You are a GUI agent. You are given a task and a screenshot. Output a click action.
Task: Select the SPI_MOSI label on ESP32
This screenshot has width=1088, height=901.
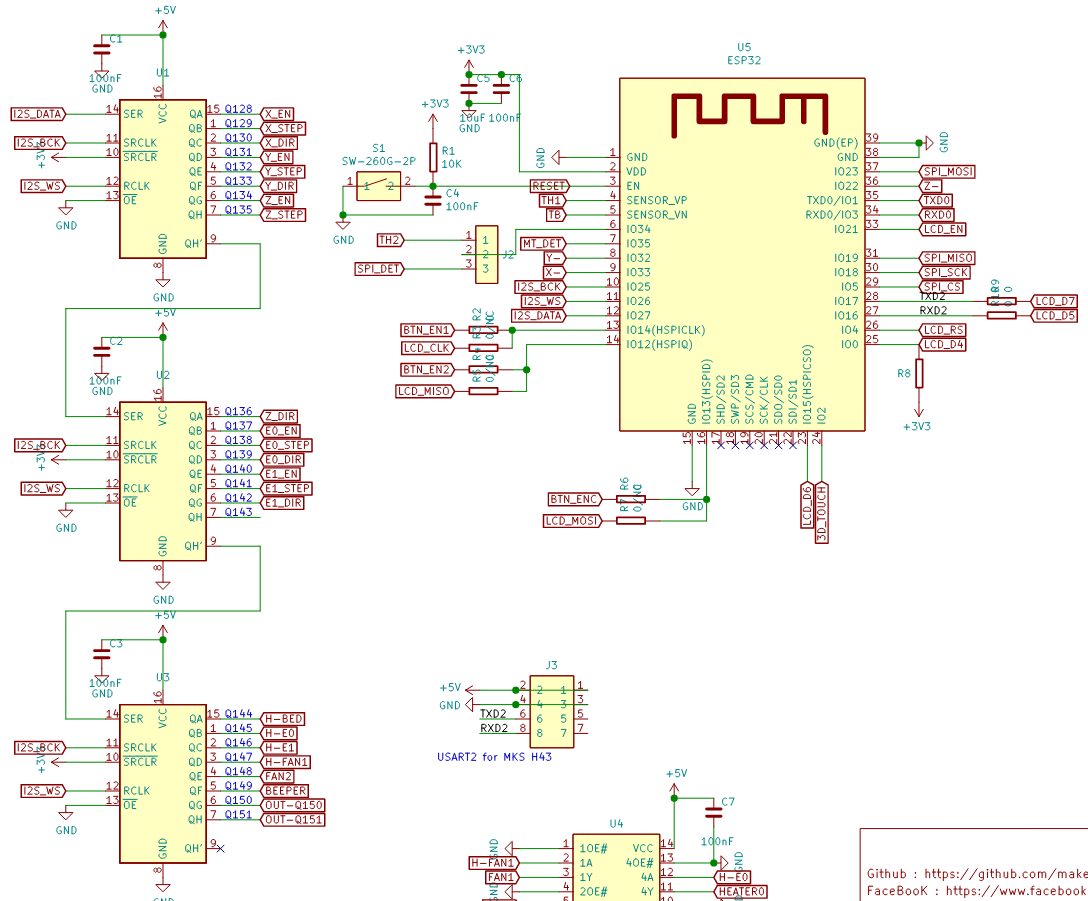click(x=948, y=171)
